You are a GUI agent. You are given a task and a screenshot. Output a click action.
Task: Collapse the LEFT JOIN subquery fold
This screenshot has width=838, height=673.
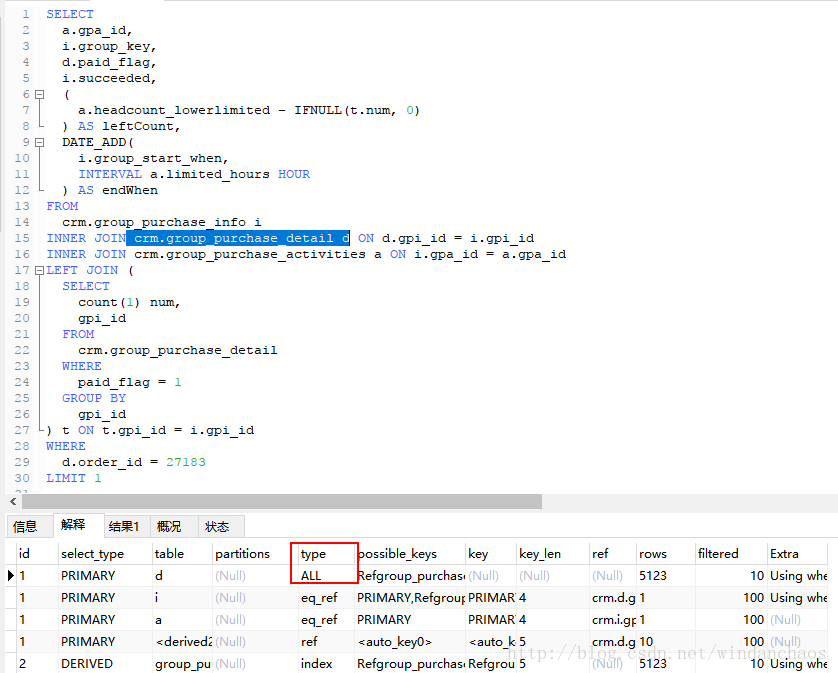pos(39,270)
